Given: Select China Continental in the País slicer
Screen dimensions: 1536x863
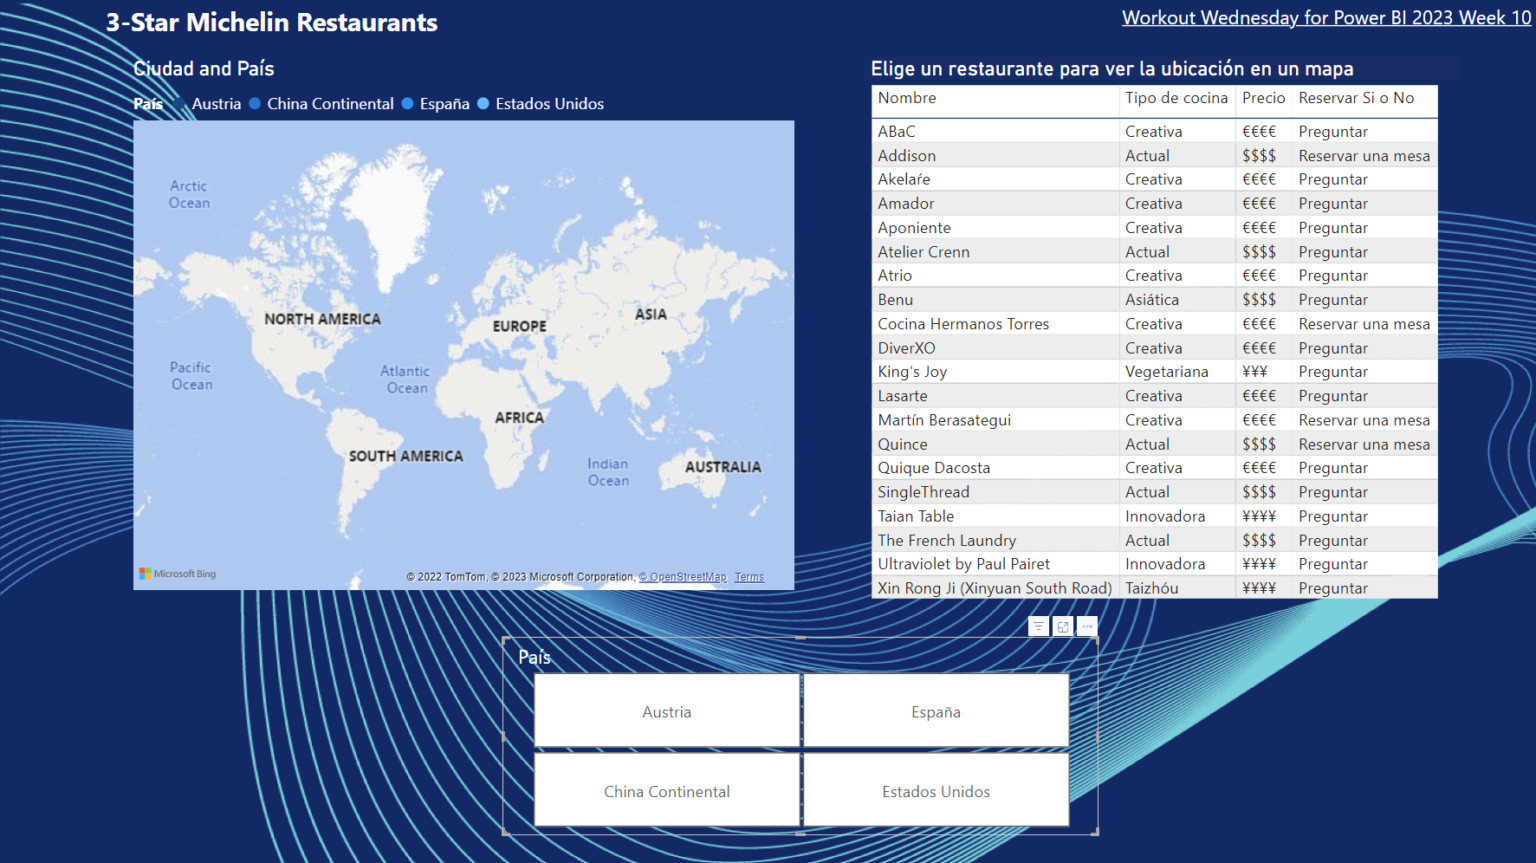Looking at the screenshot, I should (666, 790).
